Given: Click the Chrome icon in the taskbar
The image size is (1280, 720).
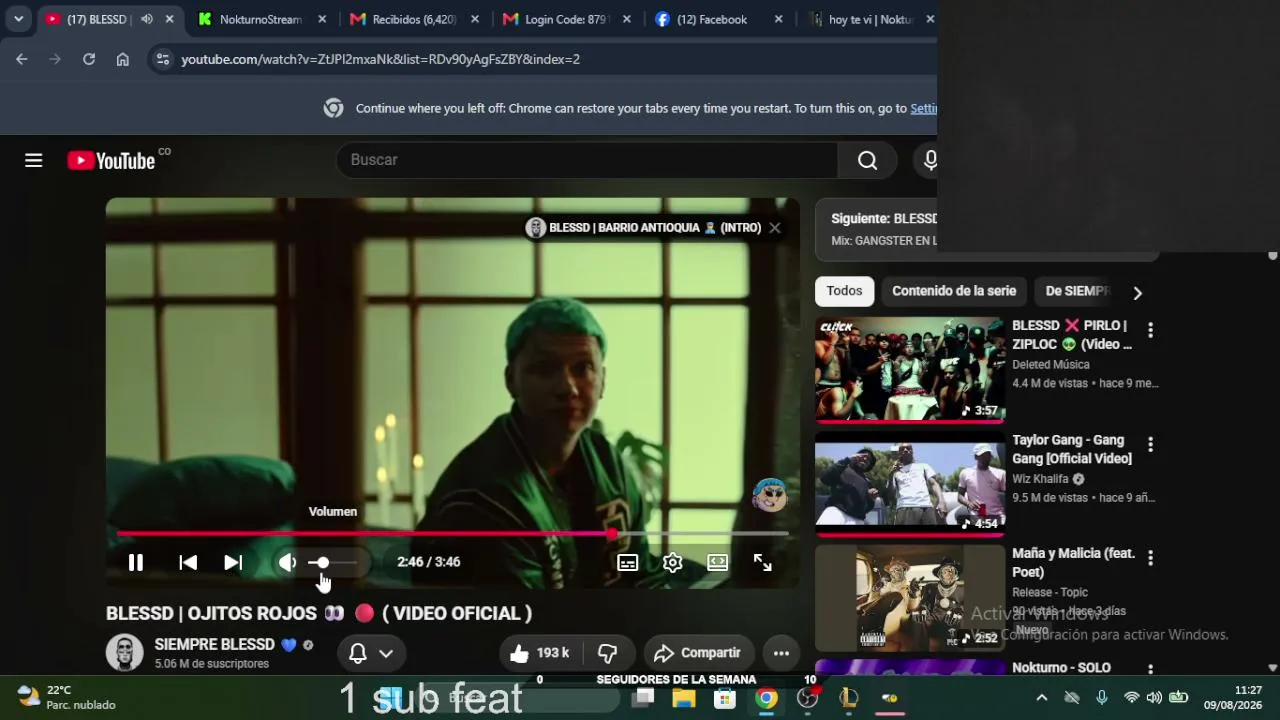Looking at the screenshot, I should coord(767,698).
